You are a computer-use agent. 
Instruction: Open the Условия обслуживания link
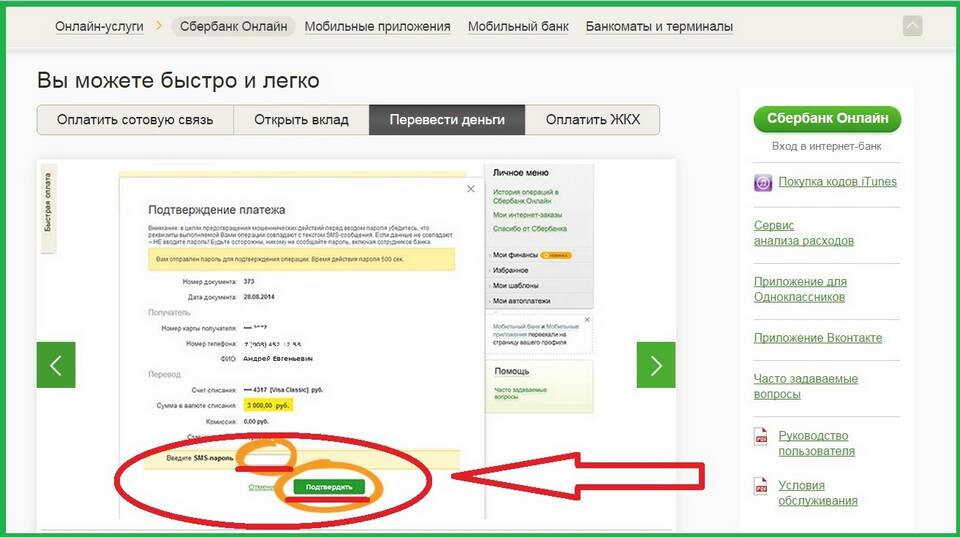(817, 493)
